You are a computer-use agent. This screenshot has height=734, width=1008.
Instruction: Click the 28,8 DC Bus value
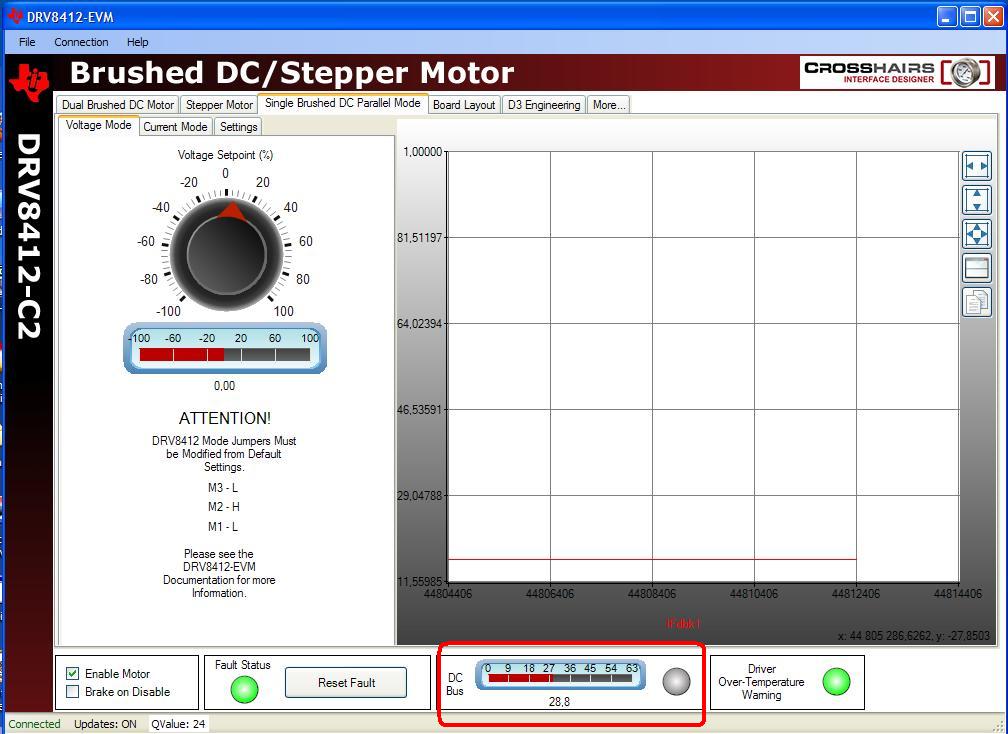coord(559,702)
